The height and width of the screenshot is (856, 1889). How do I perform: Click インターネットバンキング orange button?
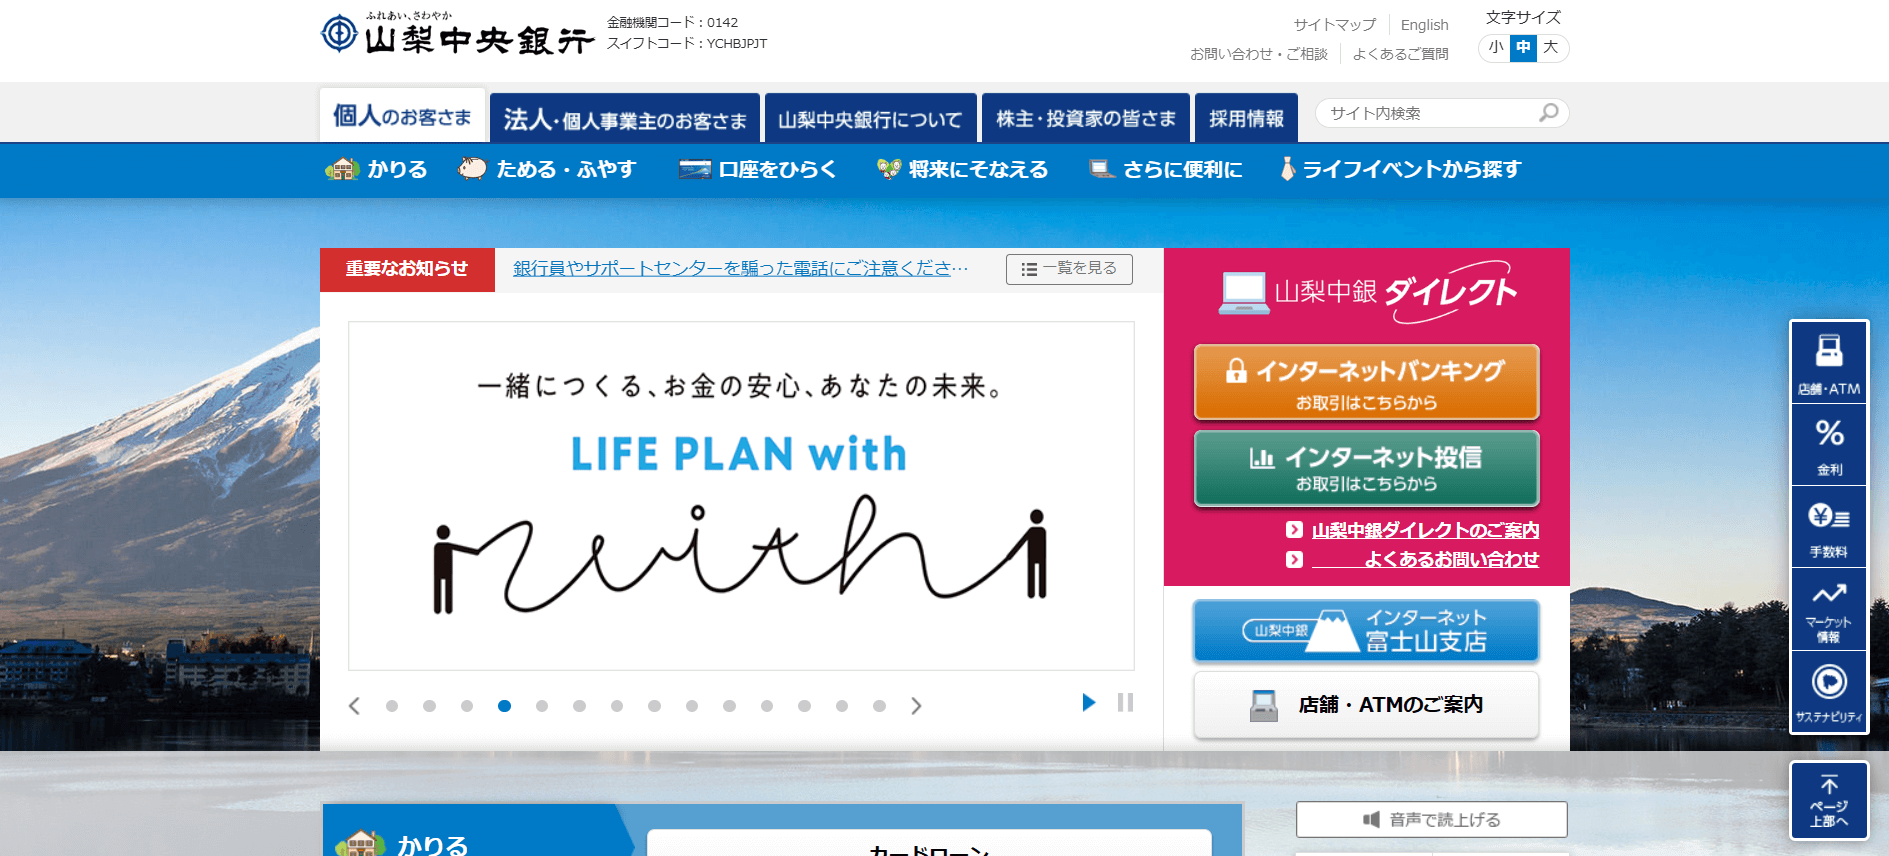(1366, 382)
